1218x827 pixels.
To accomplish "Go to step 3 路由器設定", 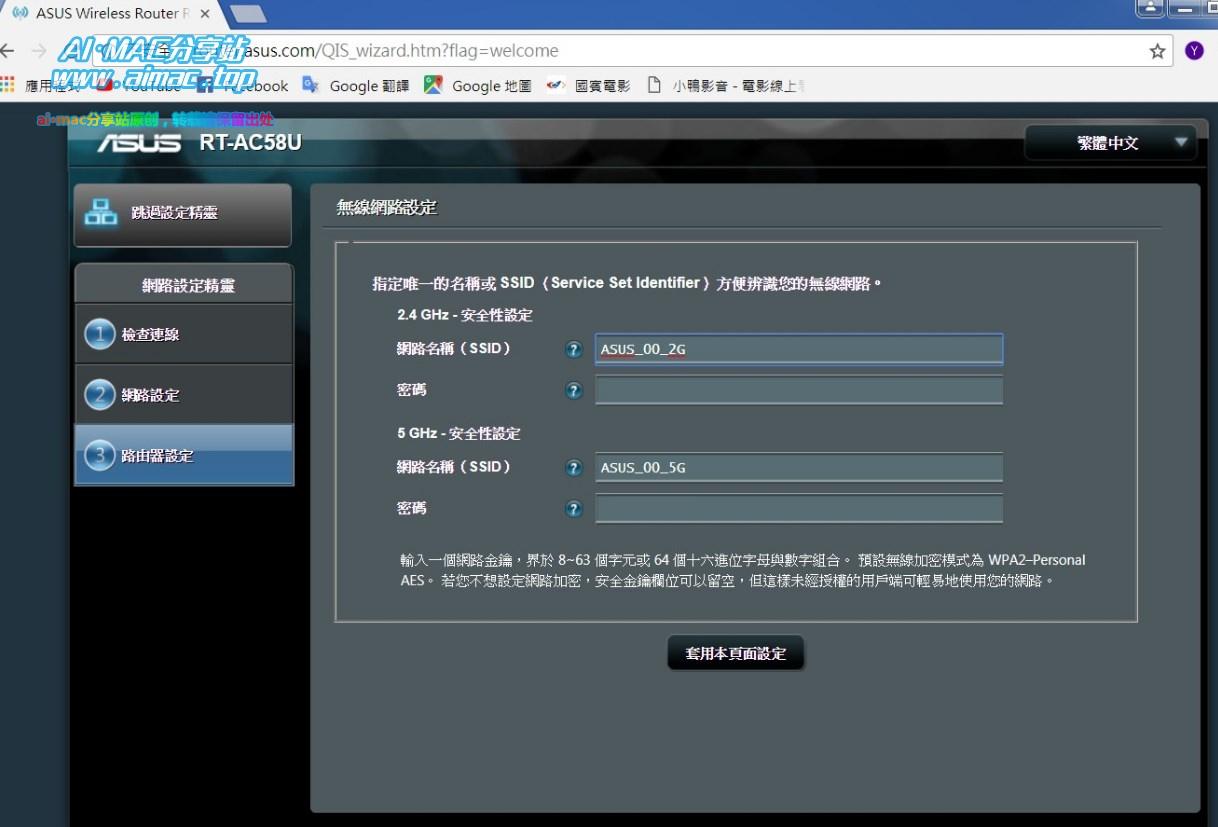I will [x=183, y=455].
